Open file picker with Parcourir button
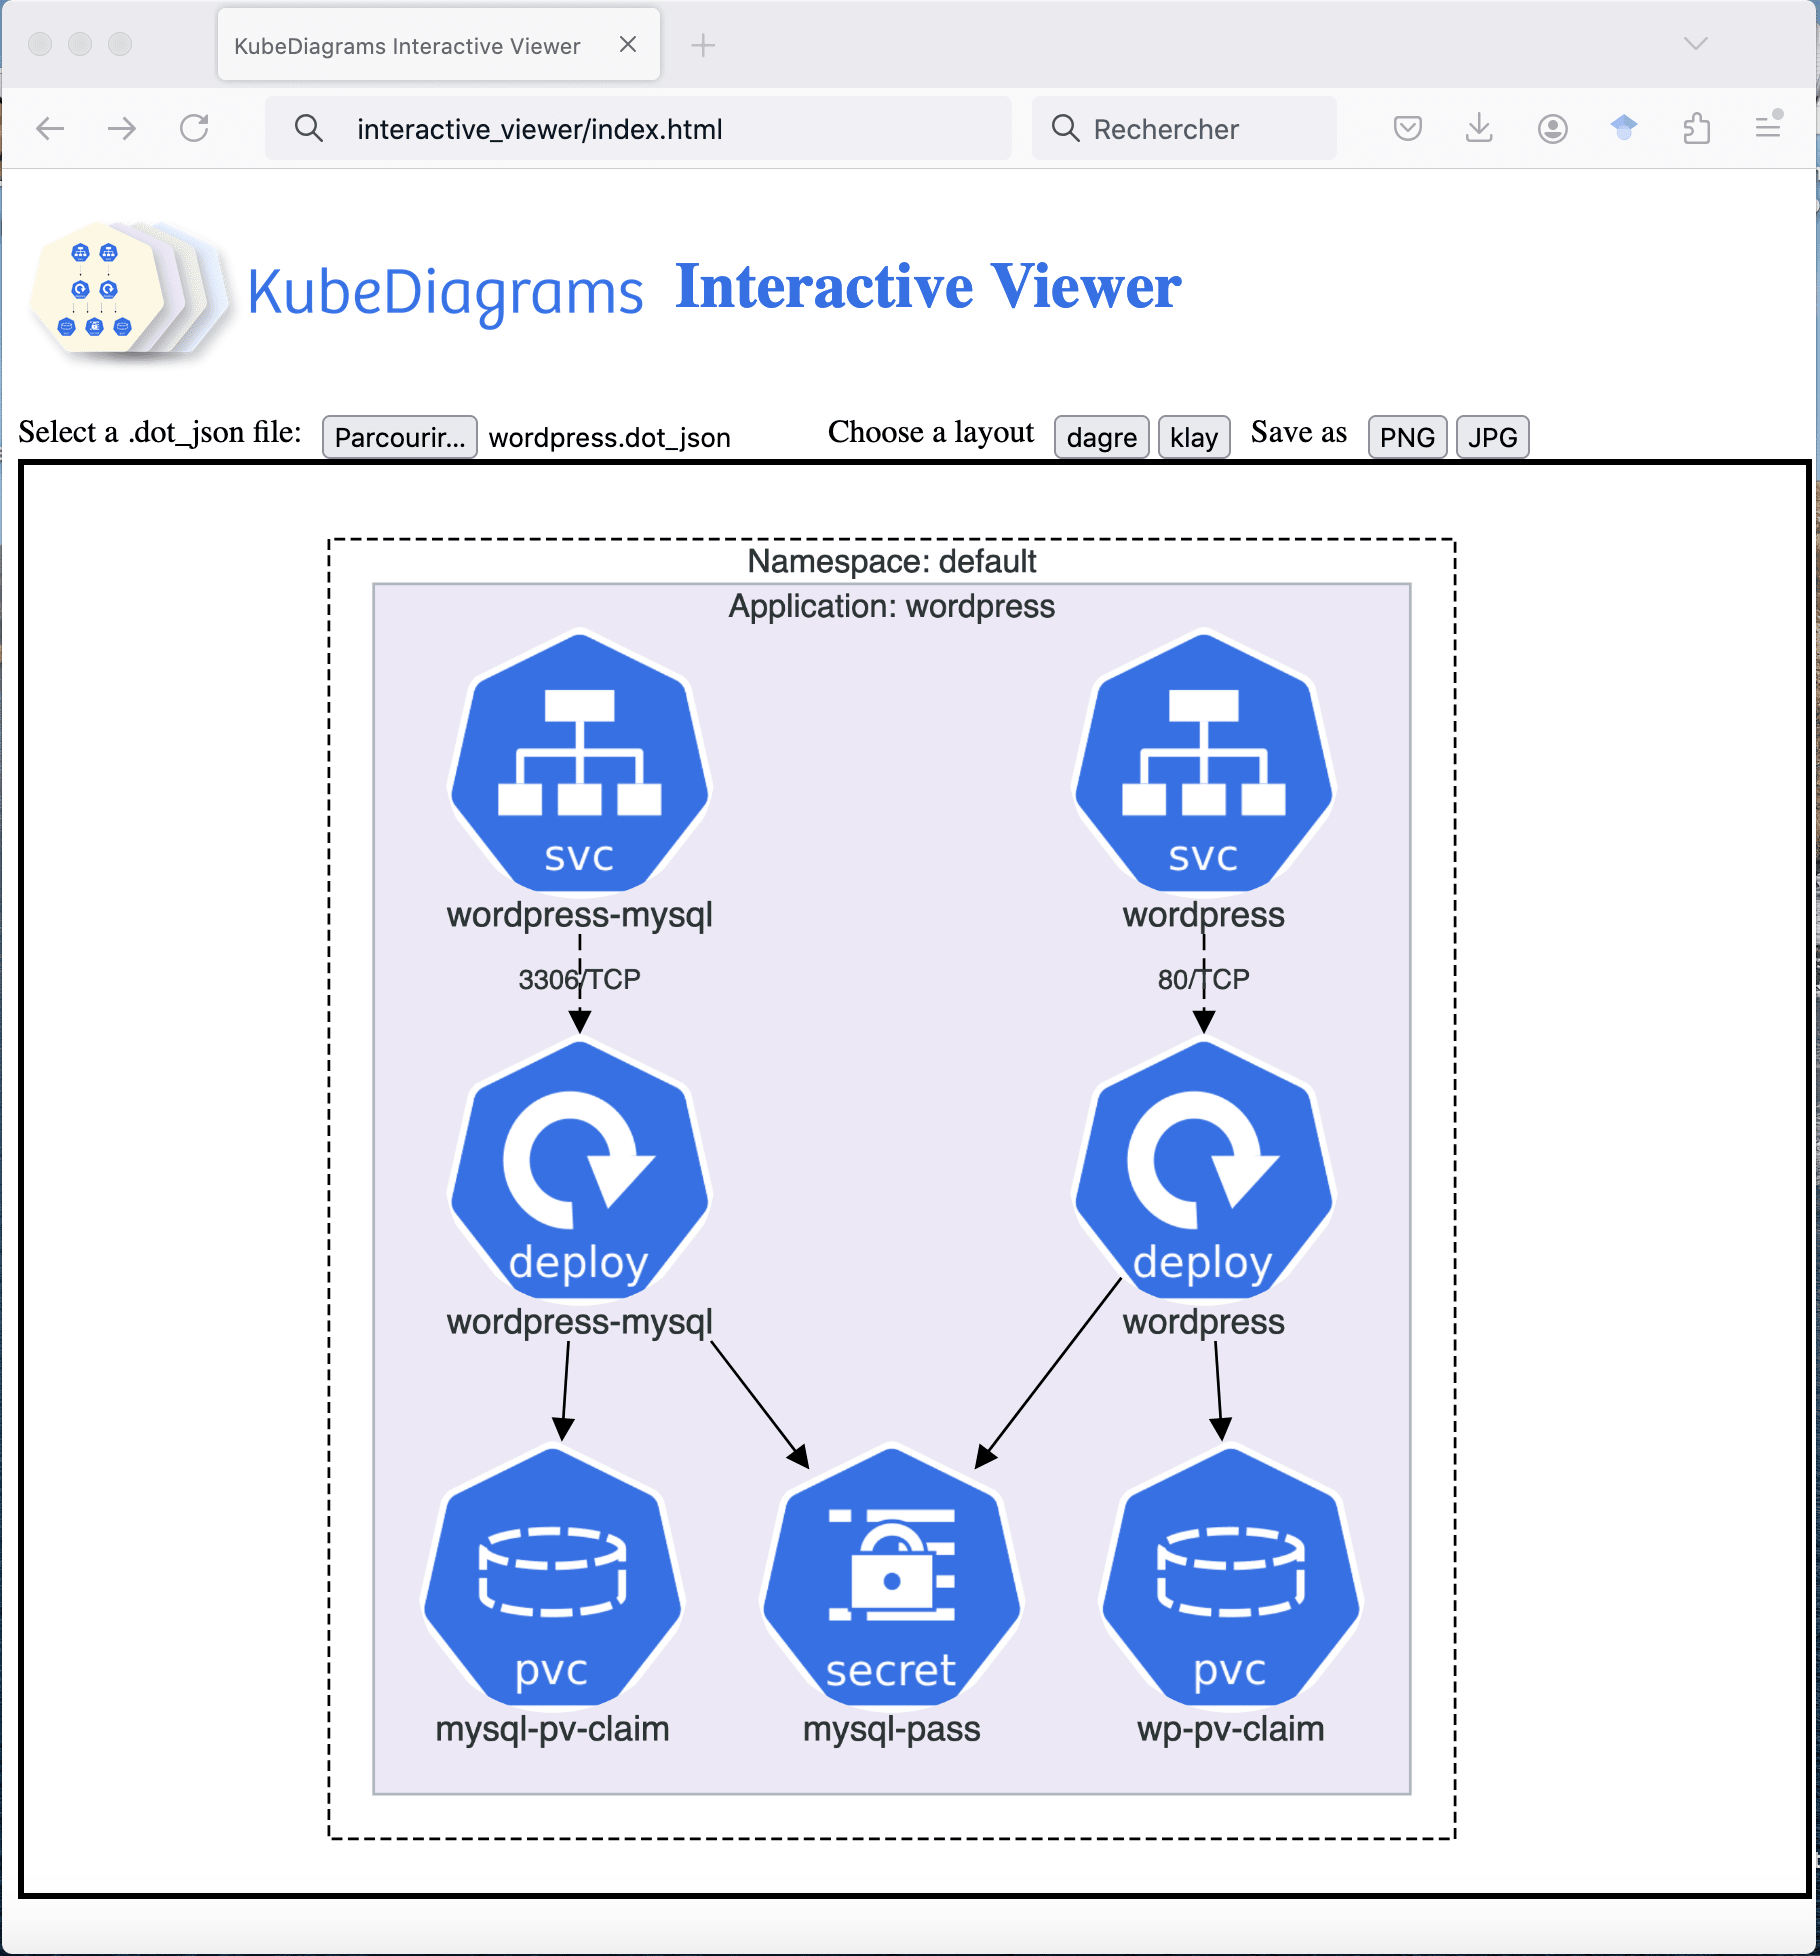 pyautogui.click(x=399, y=436)
